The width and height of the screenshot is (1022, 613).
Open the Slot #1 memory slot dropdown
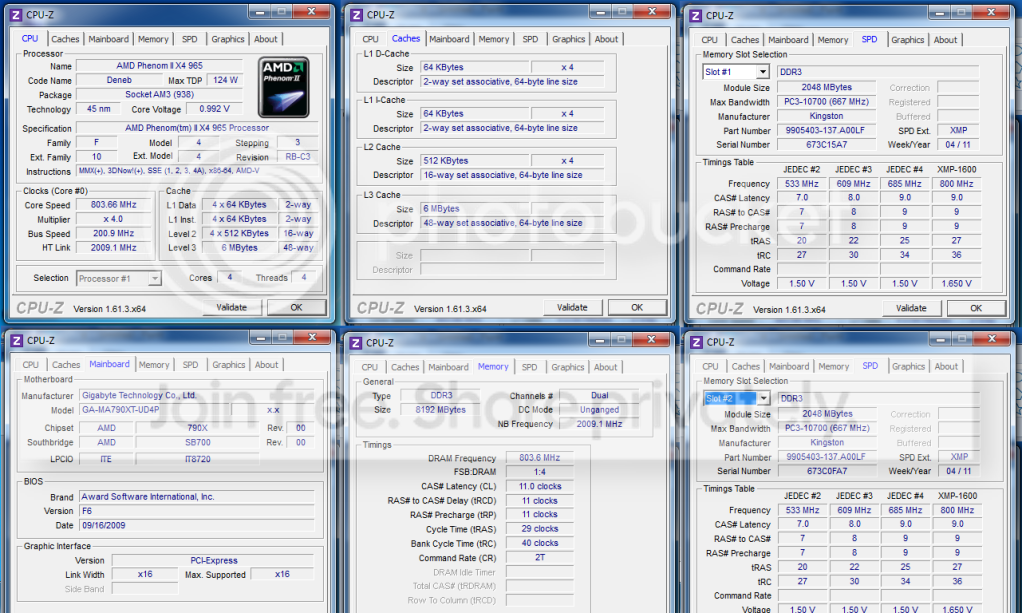763,72
